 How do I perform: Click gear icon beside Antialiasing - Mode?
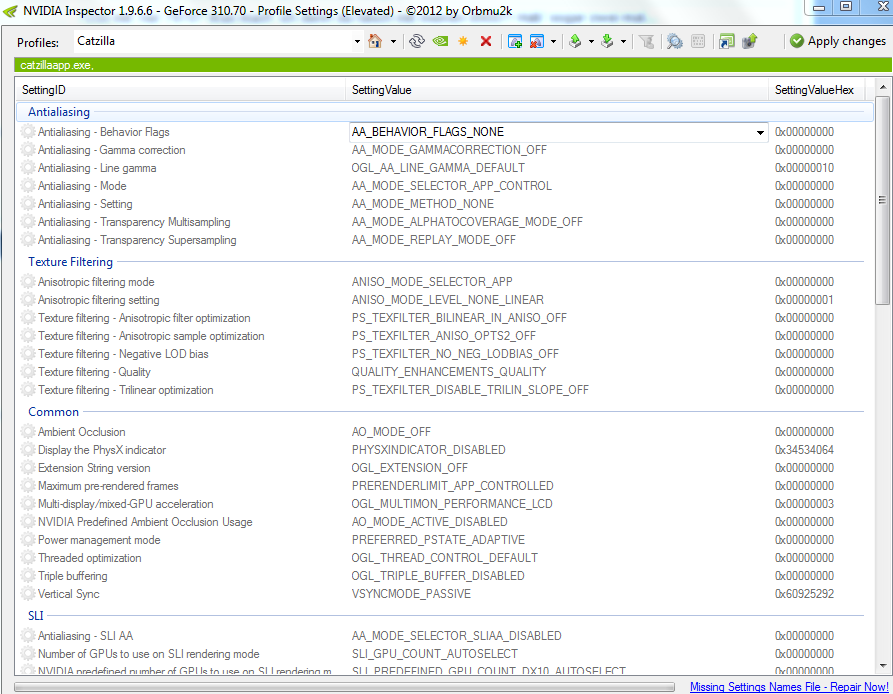point(28,186)
